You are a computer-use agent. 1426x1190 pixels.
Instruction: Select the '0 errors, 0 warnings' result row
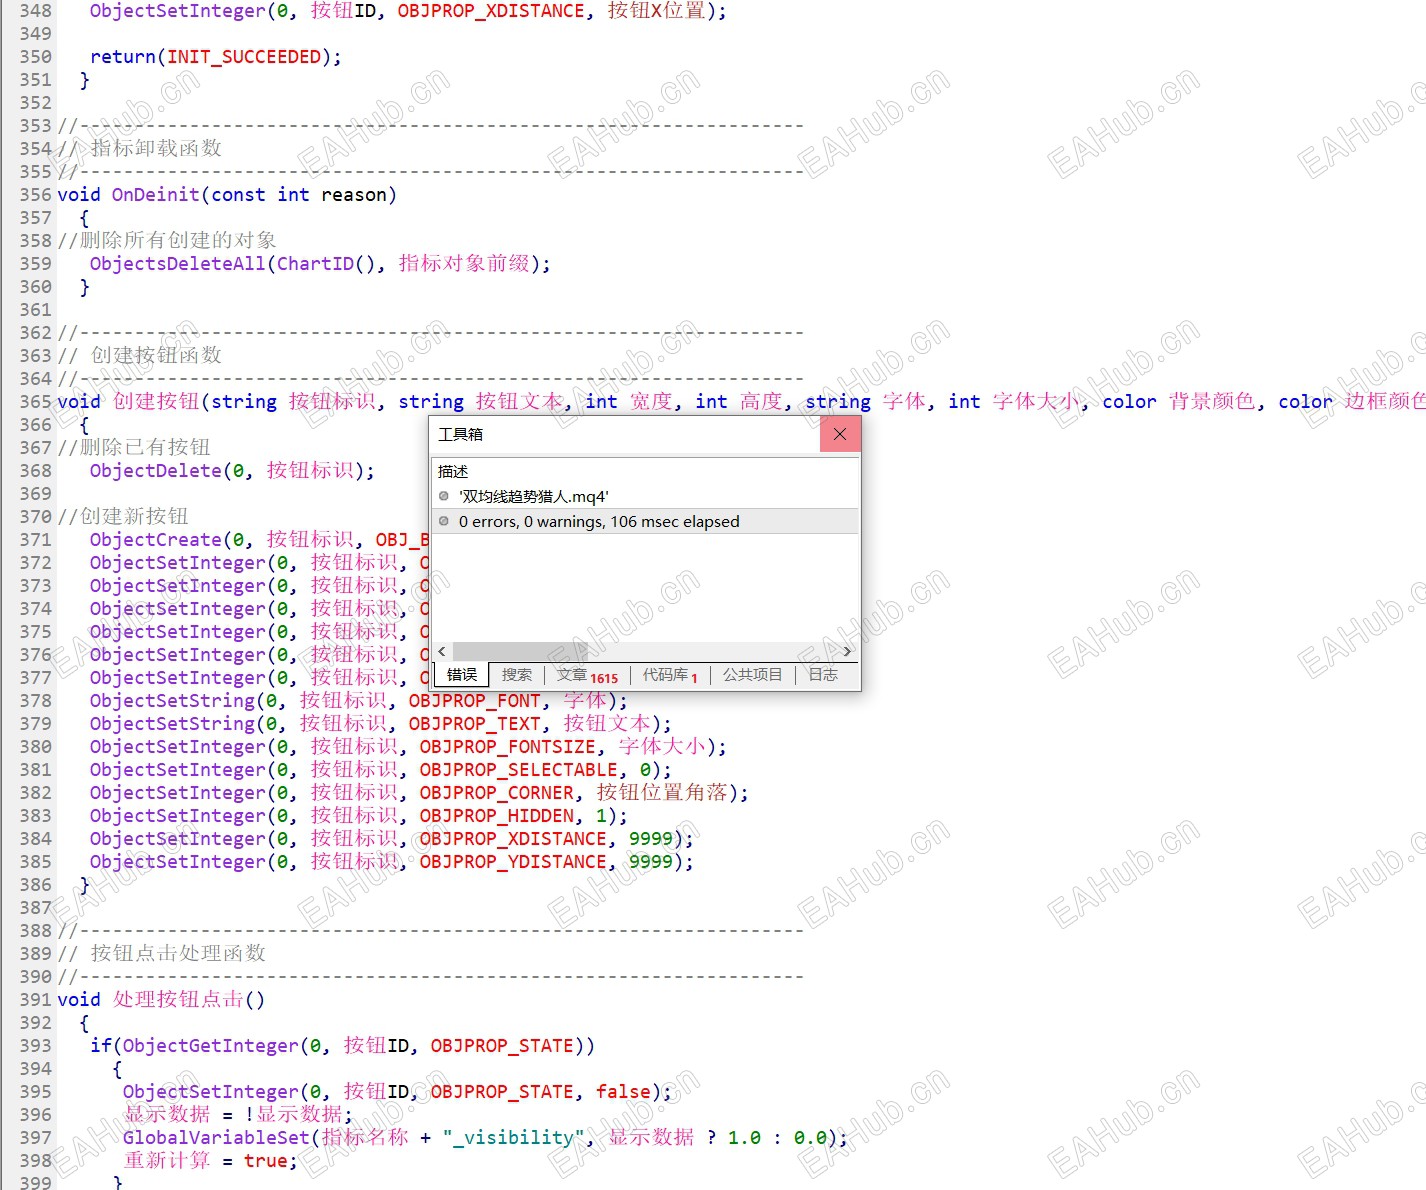pyautogui.click(x=646, y=521)
